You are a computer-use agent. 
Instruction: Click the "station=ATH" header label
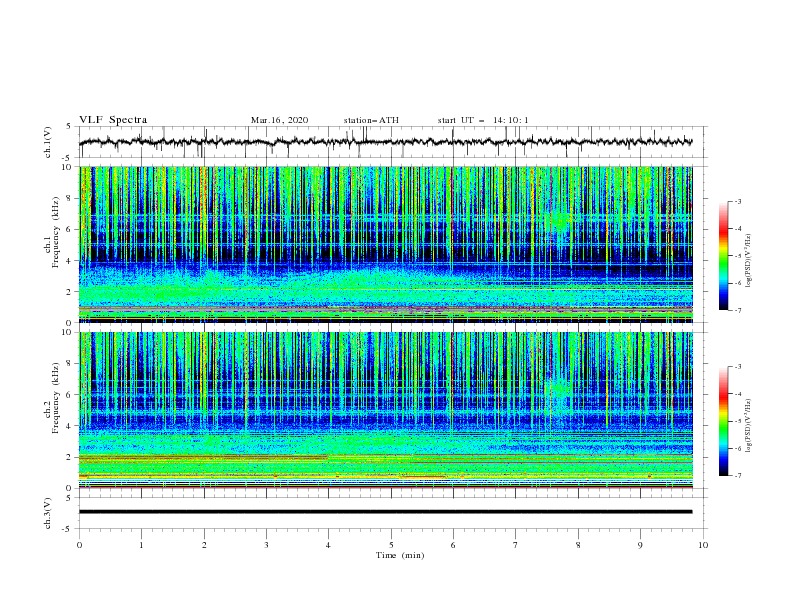(371, 120)
